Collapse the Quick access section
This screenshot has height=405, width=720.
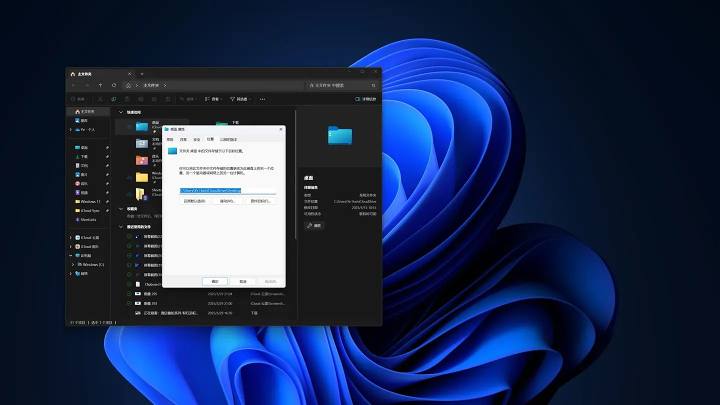(121, 112)
